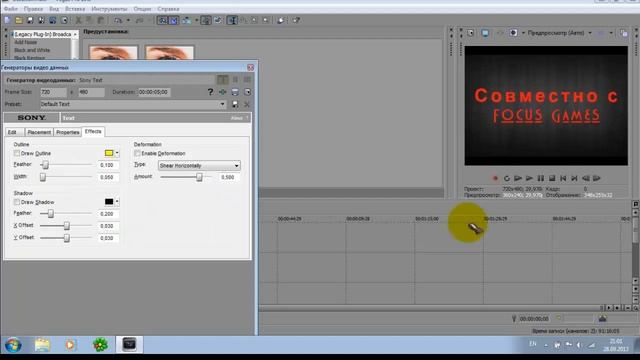Image resolution: width=640 pixels, height=360 pixels.
Task: Click copy snapshot icon at preview toolbar right
Action: click(623, 33)
